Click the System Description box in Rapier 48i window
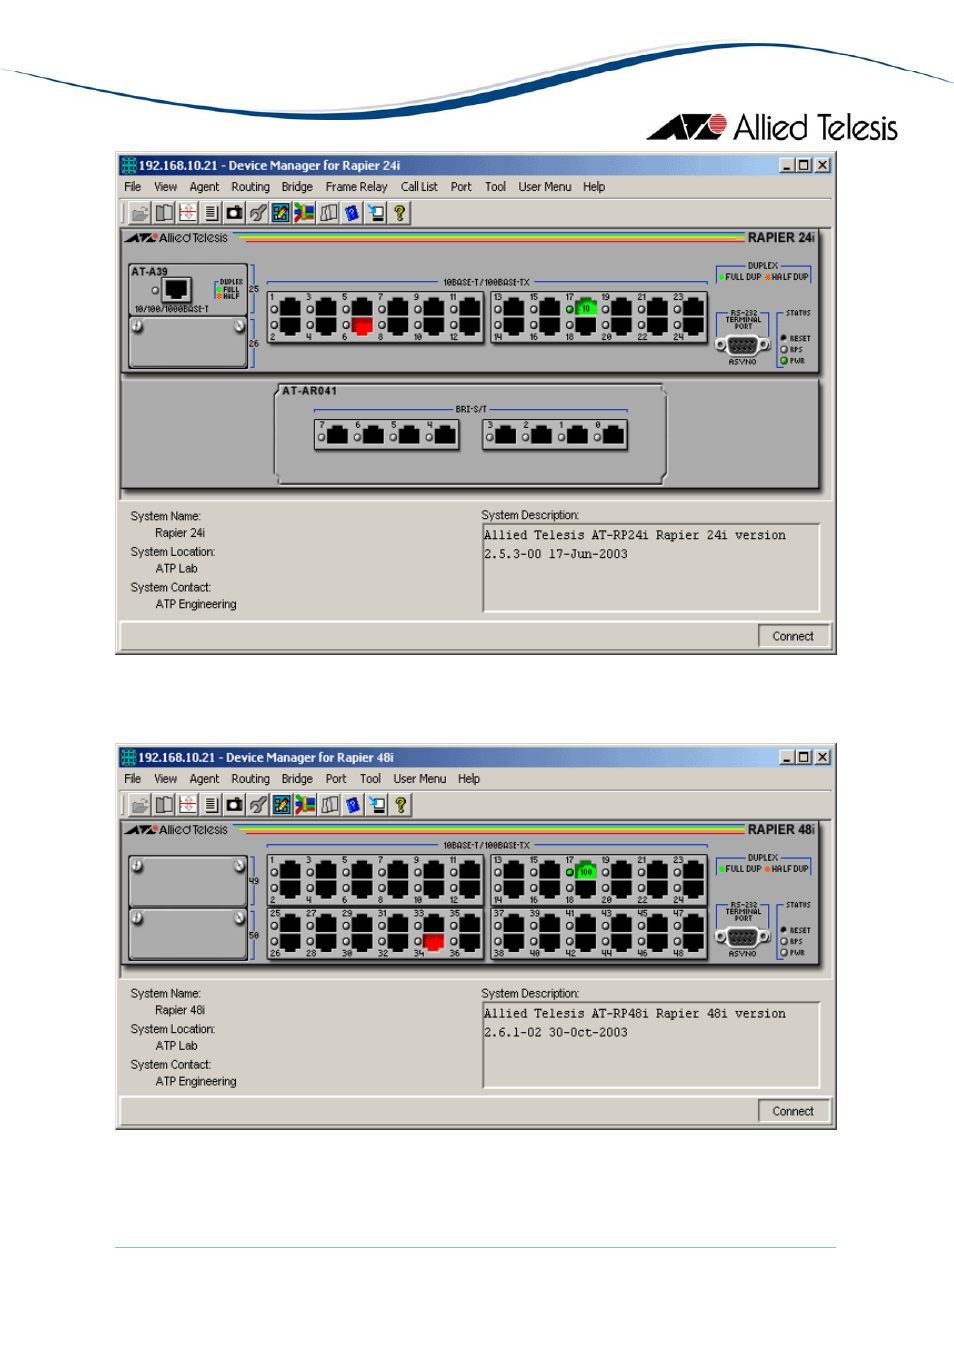Screen dimensions: 954x1350 point(651,1045)
